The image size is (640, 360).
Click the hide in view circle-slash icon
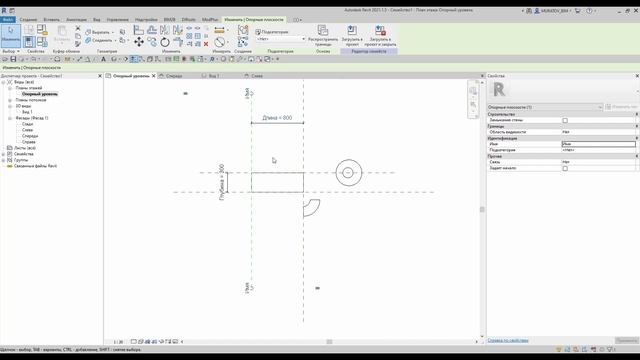coord(220,42)
